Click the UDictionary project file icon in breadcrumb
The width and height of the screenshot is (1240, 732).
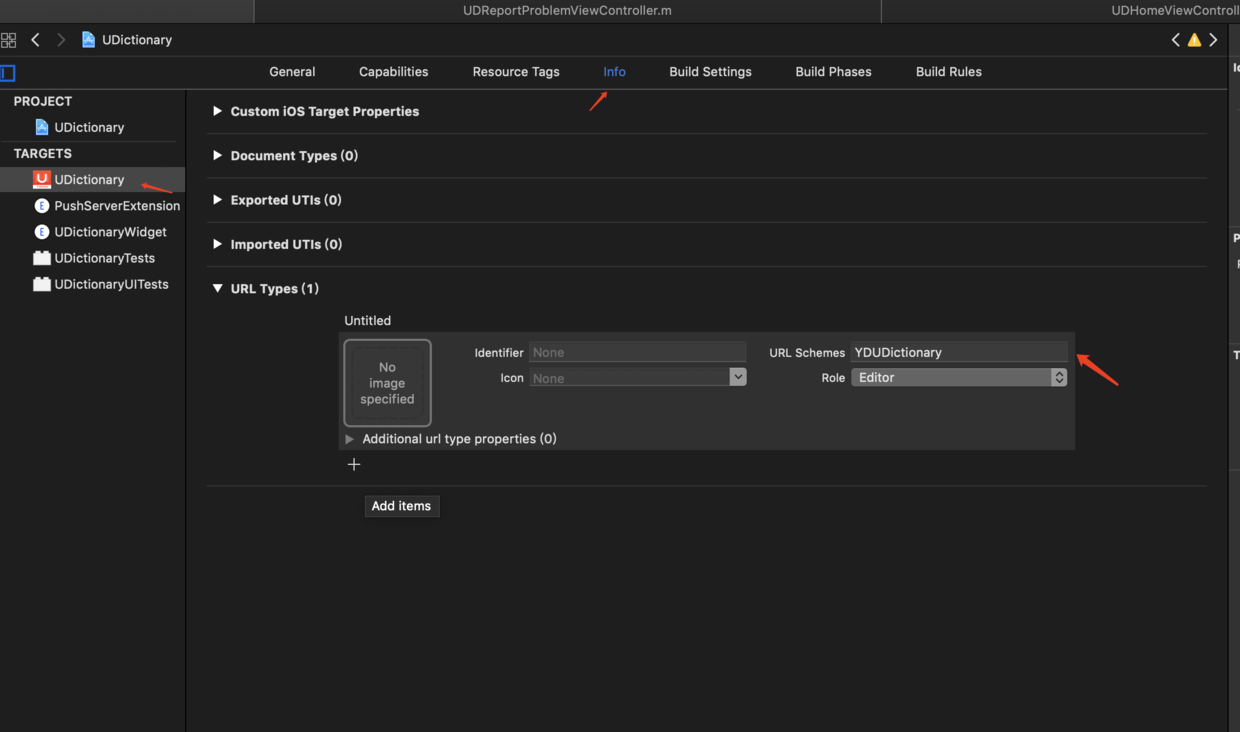pos(88,40)
